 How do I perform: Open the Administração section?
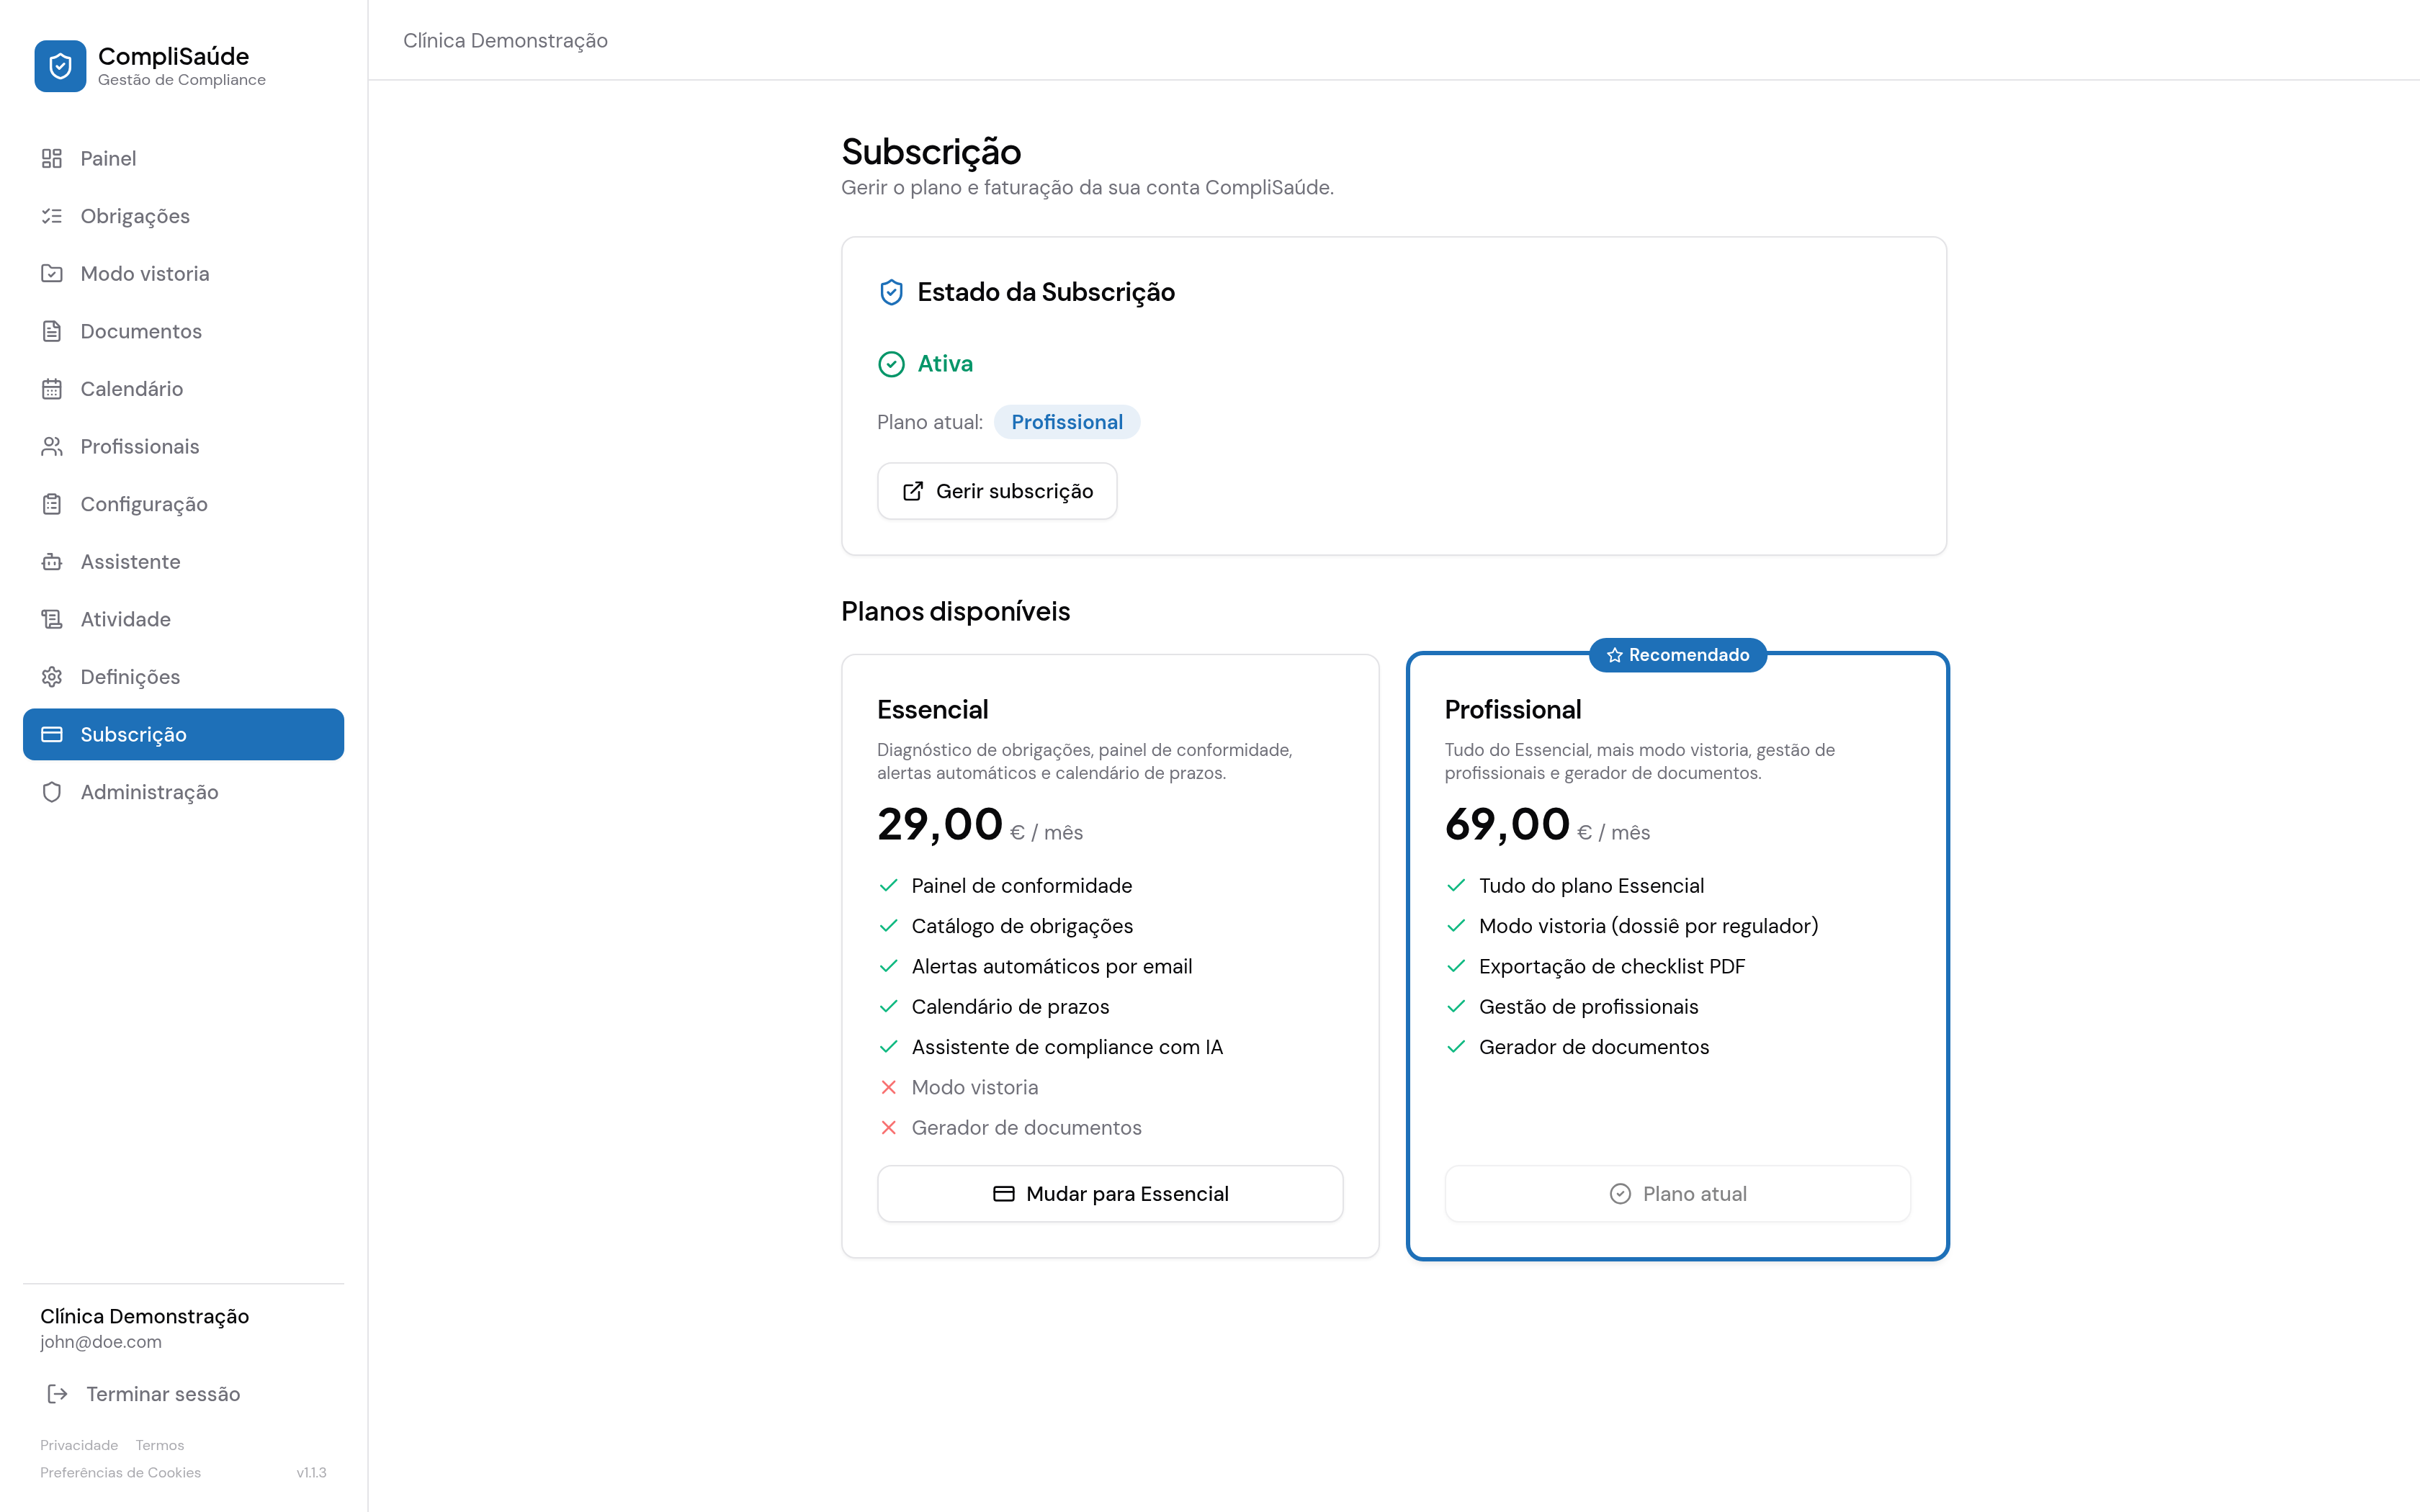click(184, 792)
